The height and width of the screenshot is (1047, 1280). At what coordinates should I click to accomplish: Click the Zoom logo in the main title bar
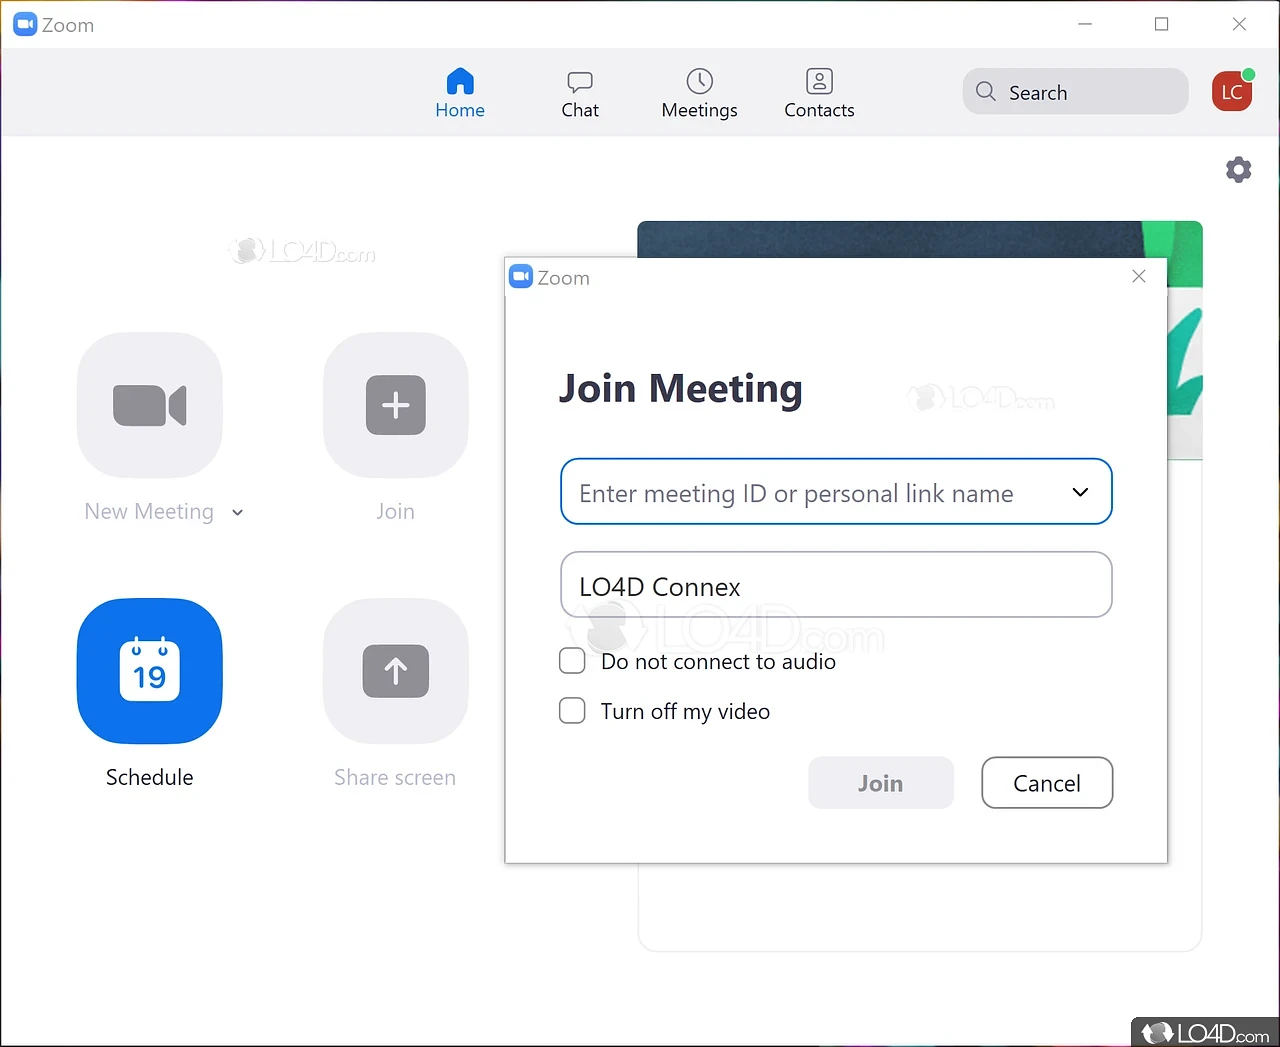click(25, 25)
